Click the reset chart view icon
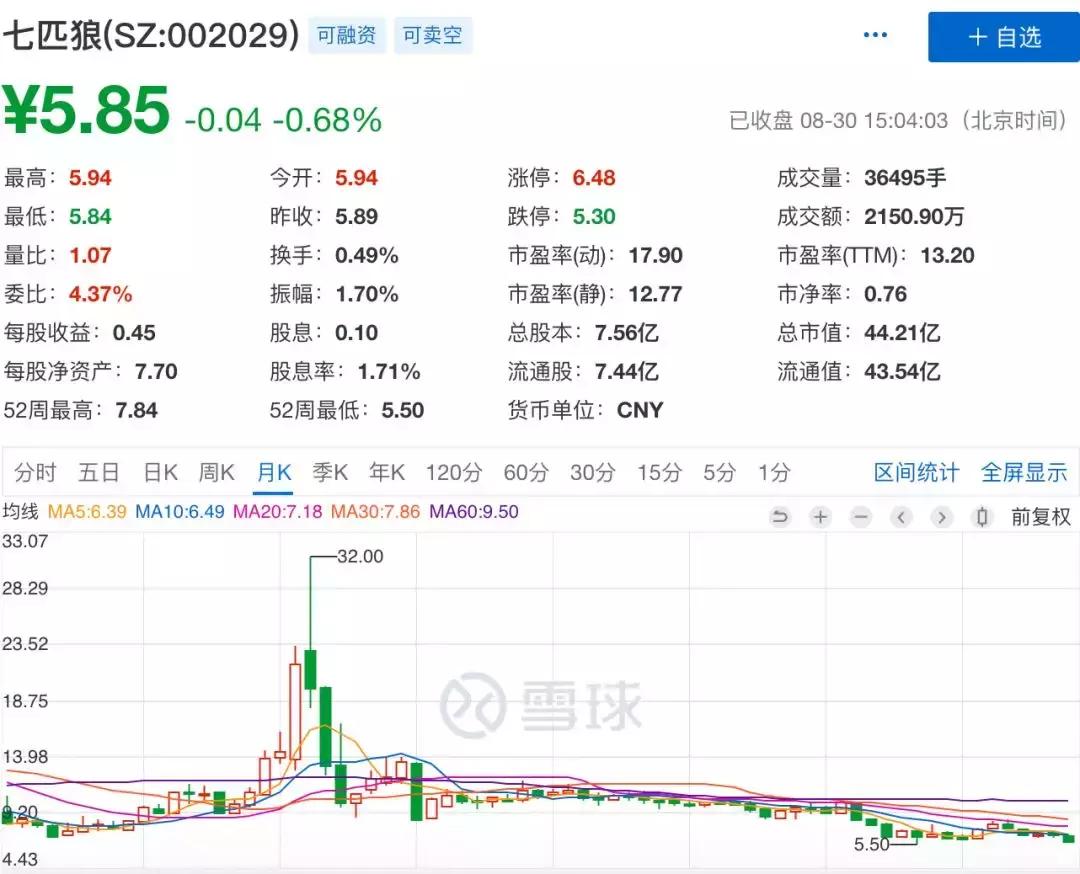The image size is (1080, 874). coord(780,517)
